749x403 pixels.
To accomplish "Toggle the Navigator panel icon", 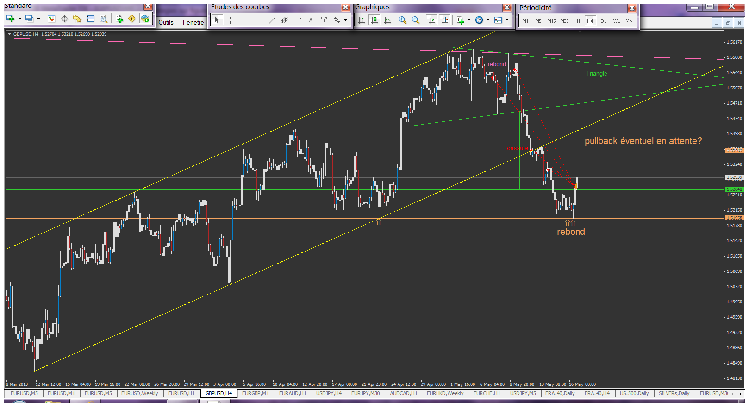I will [x=77, y=19].
